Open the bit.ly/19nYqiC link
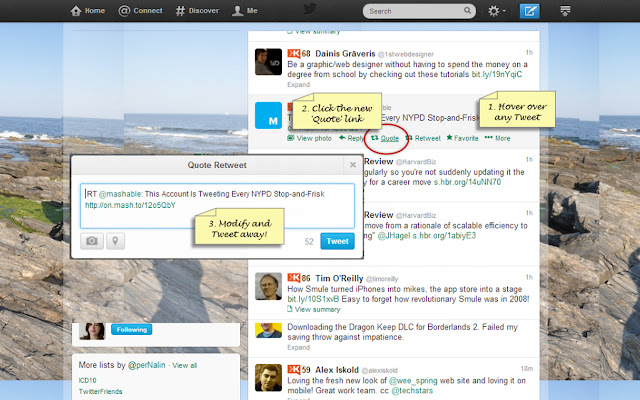The height and width of the screenshot is (400, 640). click(x=497, y=74)
